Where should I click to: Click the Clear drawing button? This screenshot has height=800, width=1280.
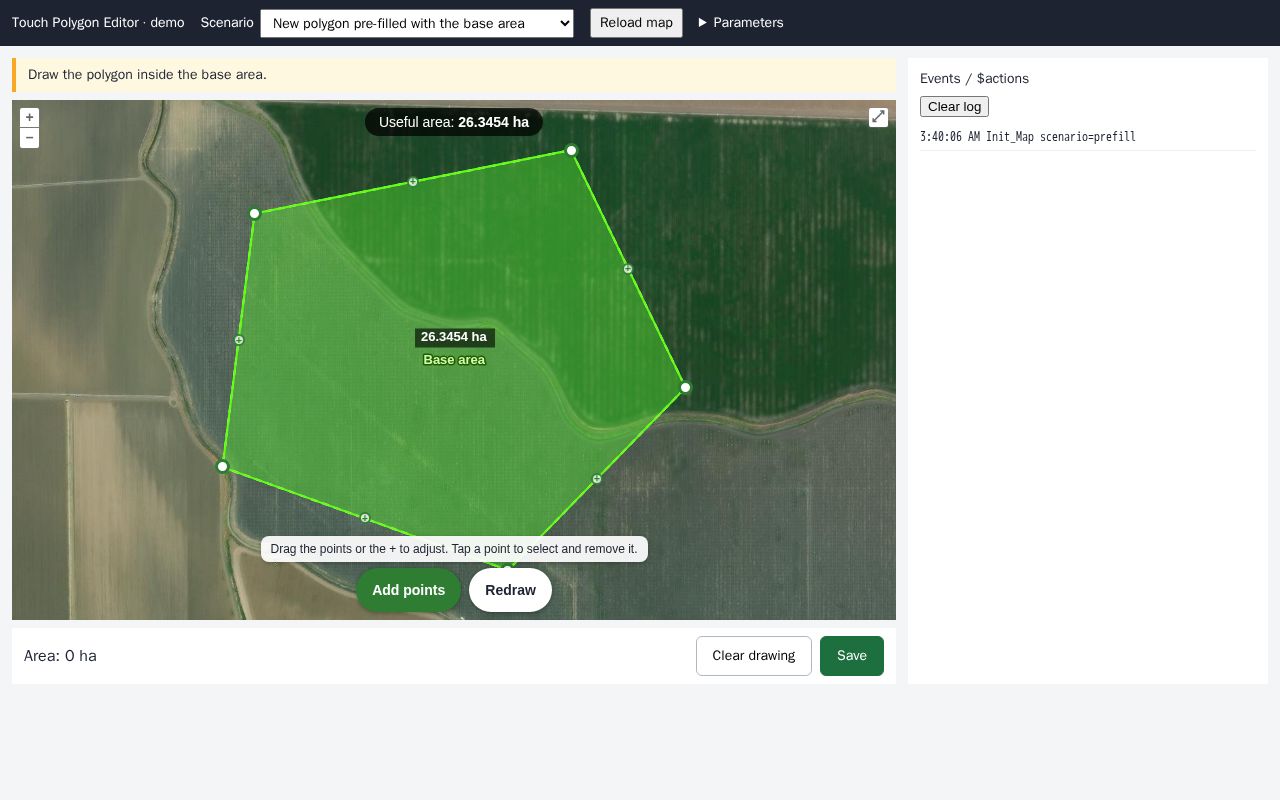754,656
